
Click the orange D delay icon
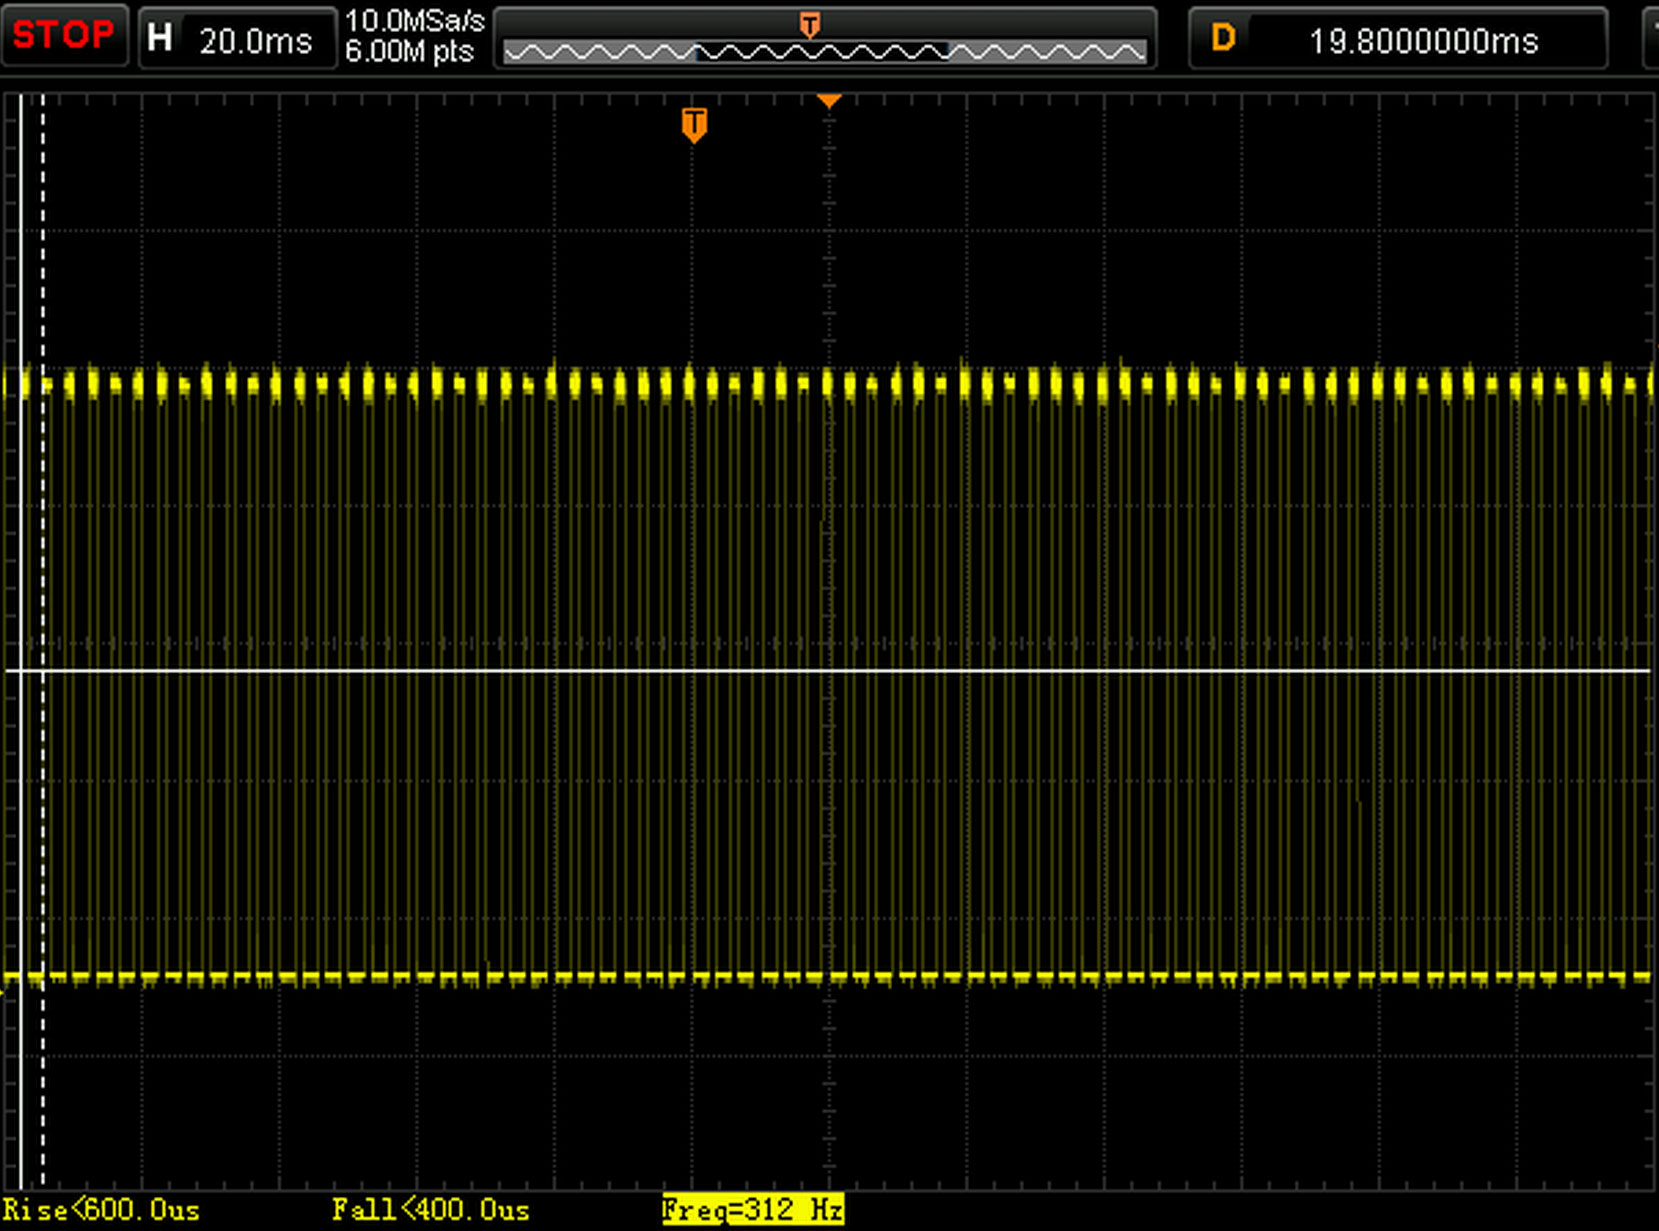(x=1223, y=39)
